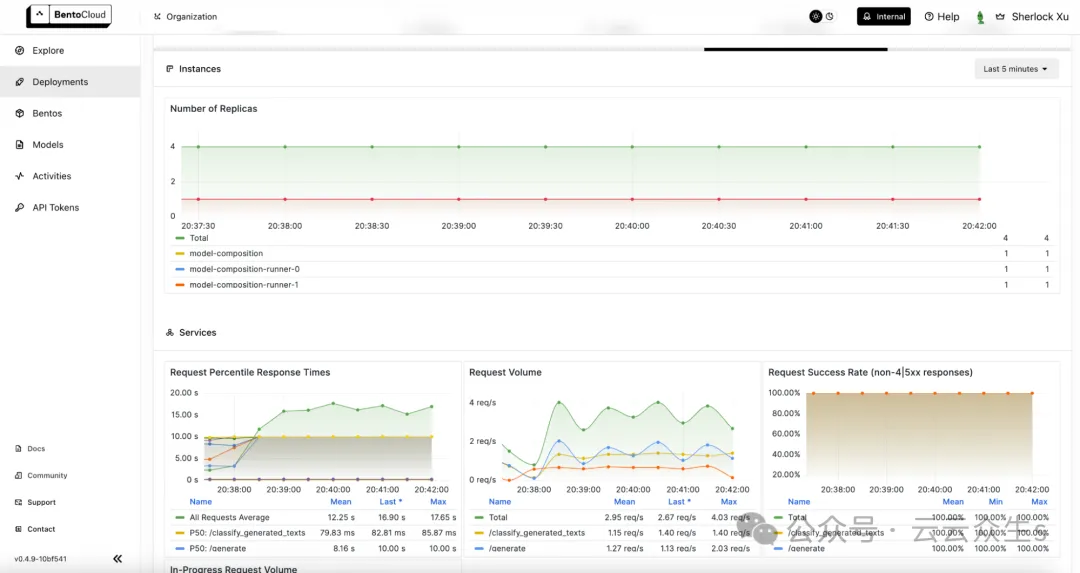1080x573 pixels.
Task: Open the Activities pulse icon
Action: point(20,176)
